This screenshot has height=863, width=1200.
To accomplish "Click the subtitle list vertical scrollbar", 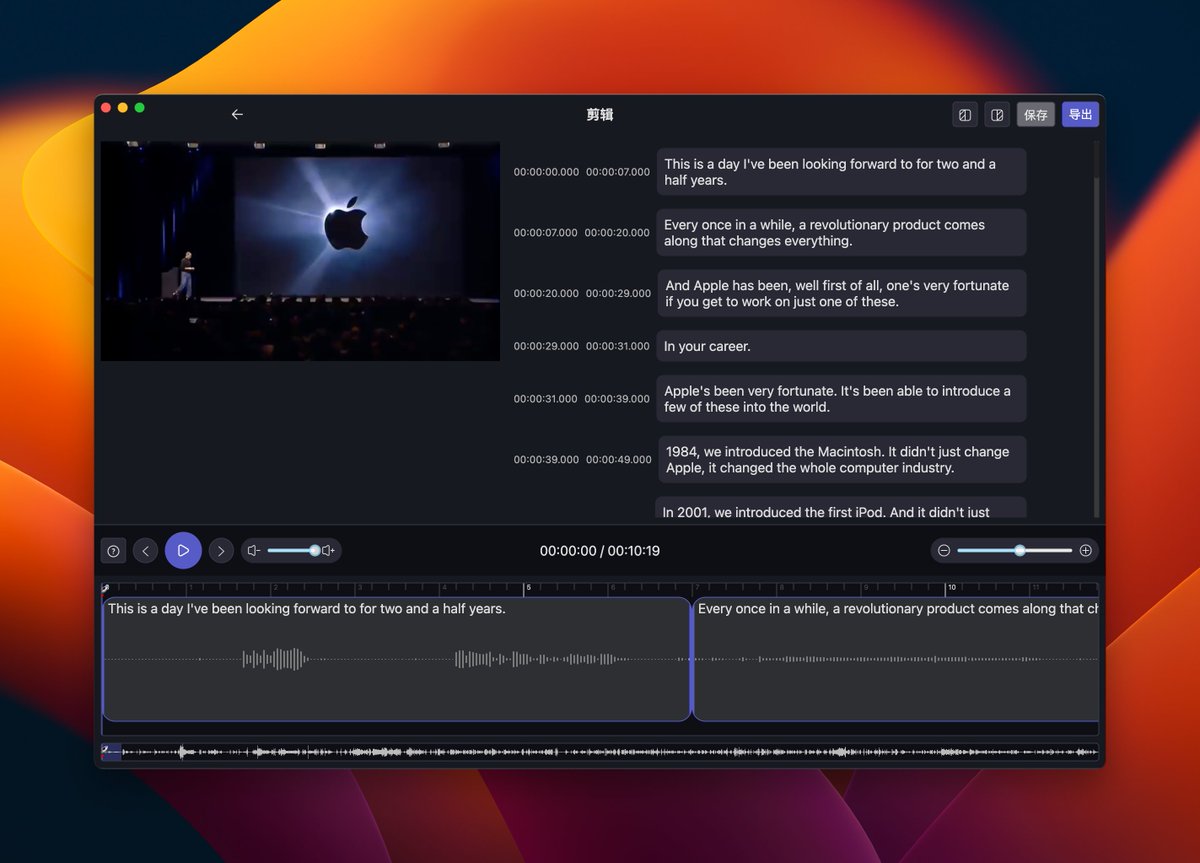I will tap(1096, 330).
